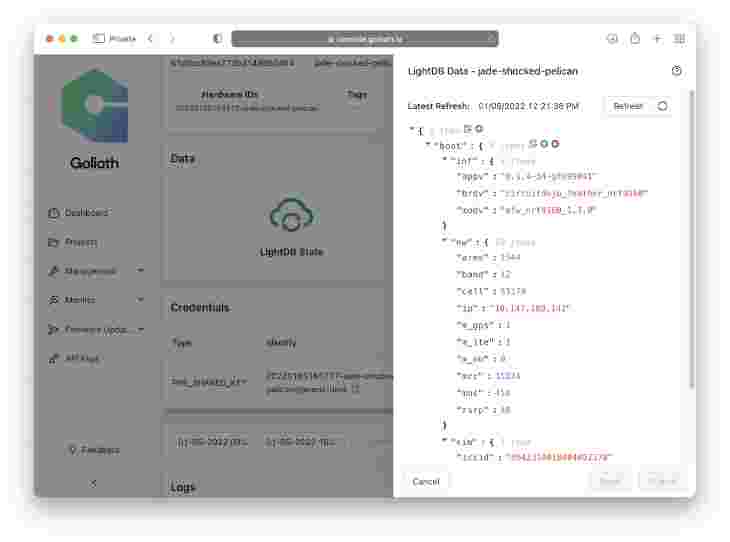Reload the page from the address bar

tap(491, 37)
